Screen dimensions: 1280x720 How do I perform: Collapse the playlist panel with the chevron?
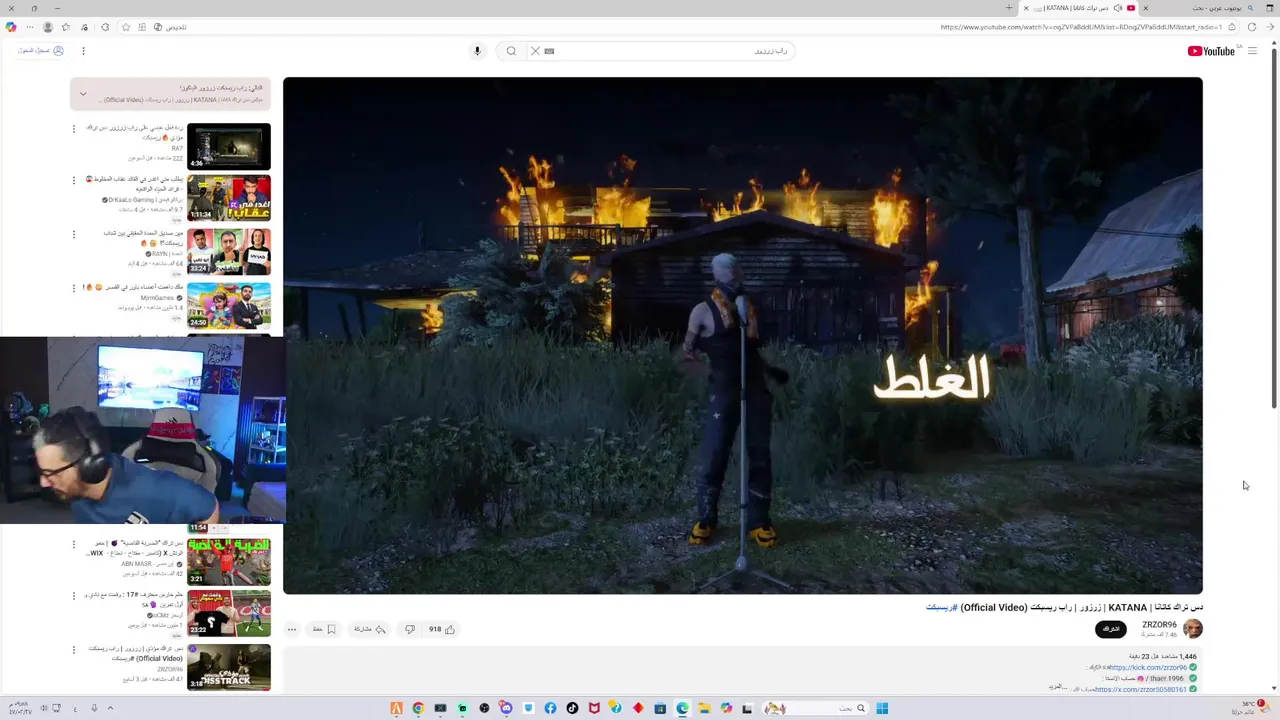coord(83,94)
